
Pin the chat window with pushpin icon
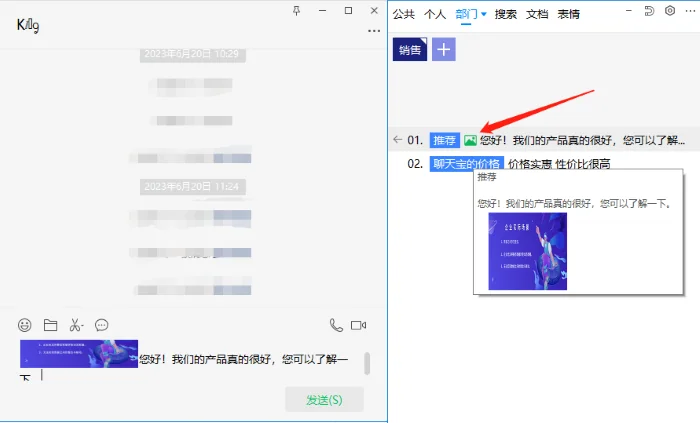[x=296, y=11]
